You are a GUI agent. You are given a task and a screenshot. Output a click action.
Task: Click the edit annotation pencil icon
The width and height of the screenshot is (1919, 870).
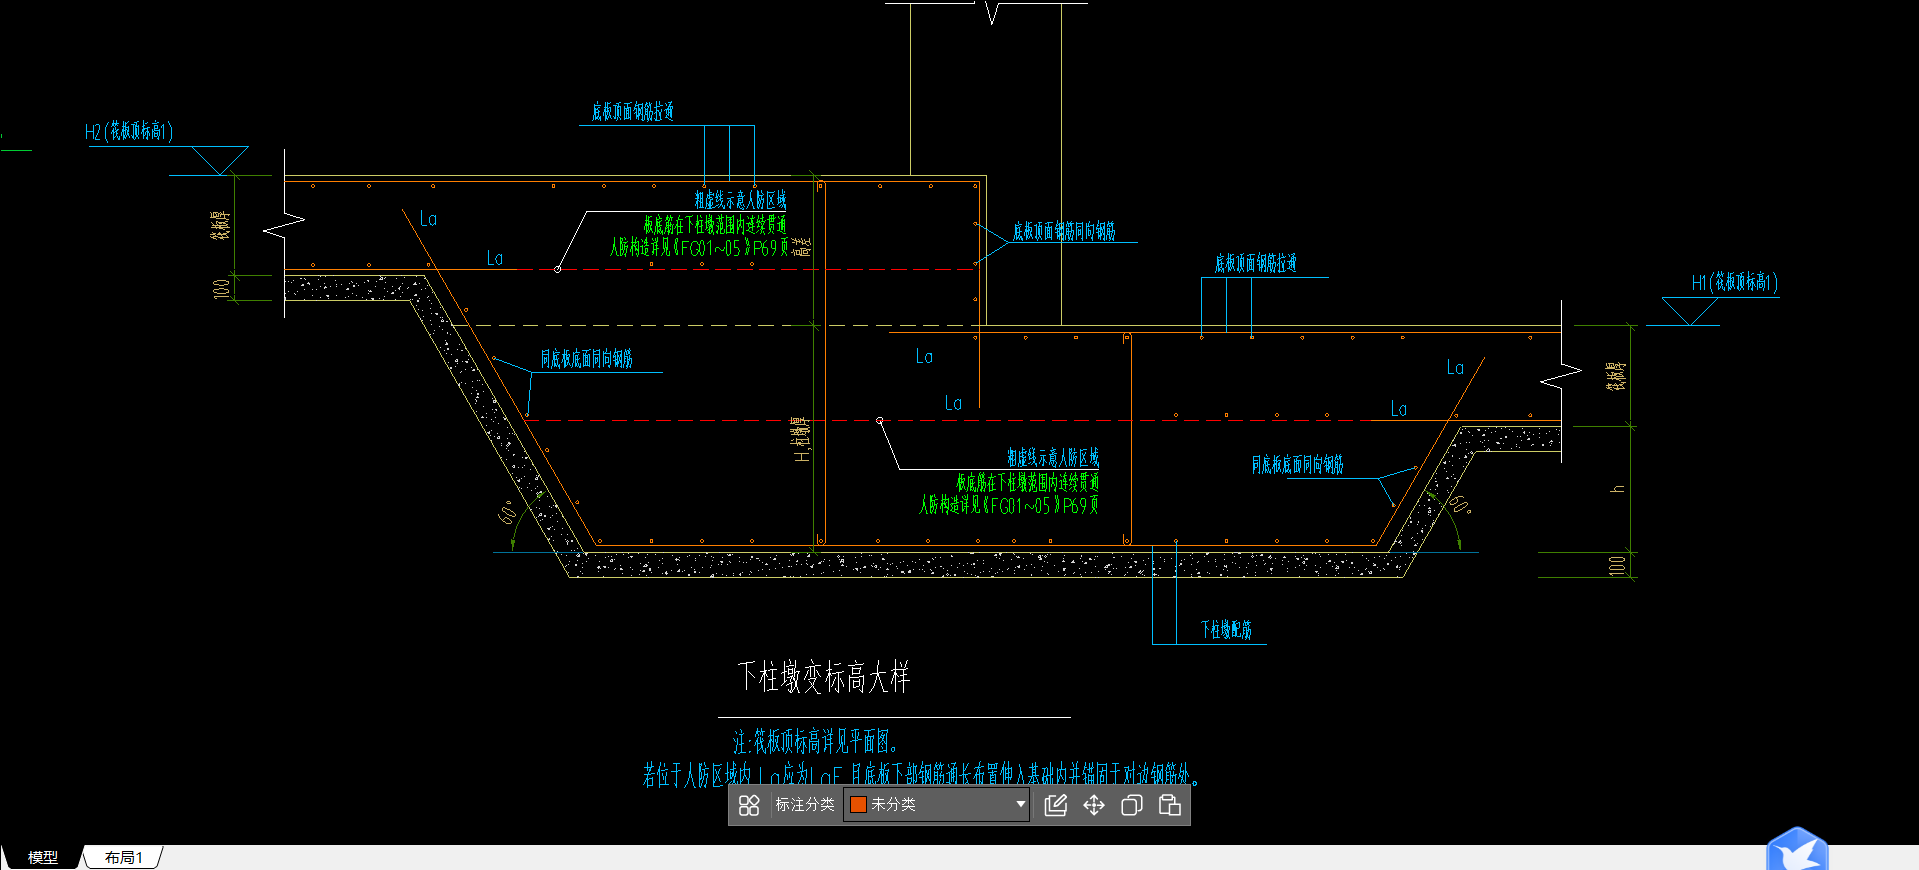1056,805
